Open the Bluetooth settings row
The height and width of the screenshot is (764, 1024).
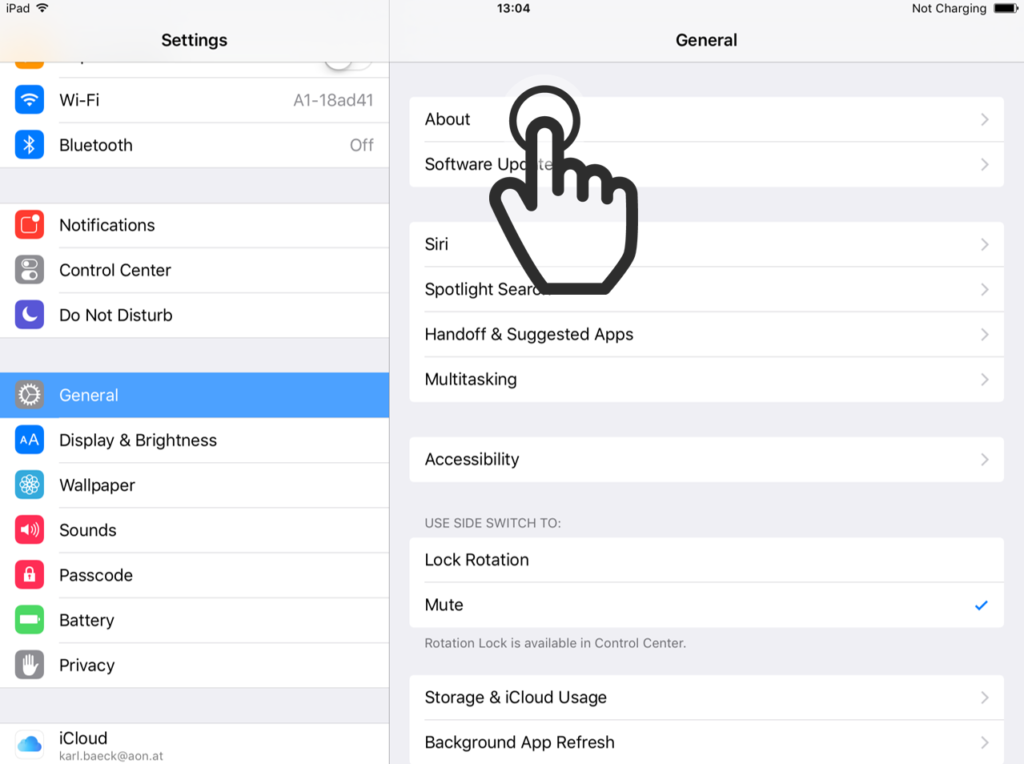pos(195,145)
